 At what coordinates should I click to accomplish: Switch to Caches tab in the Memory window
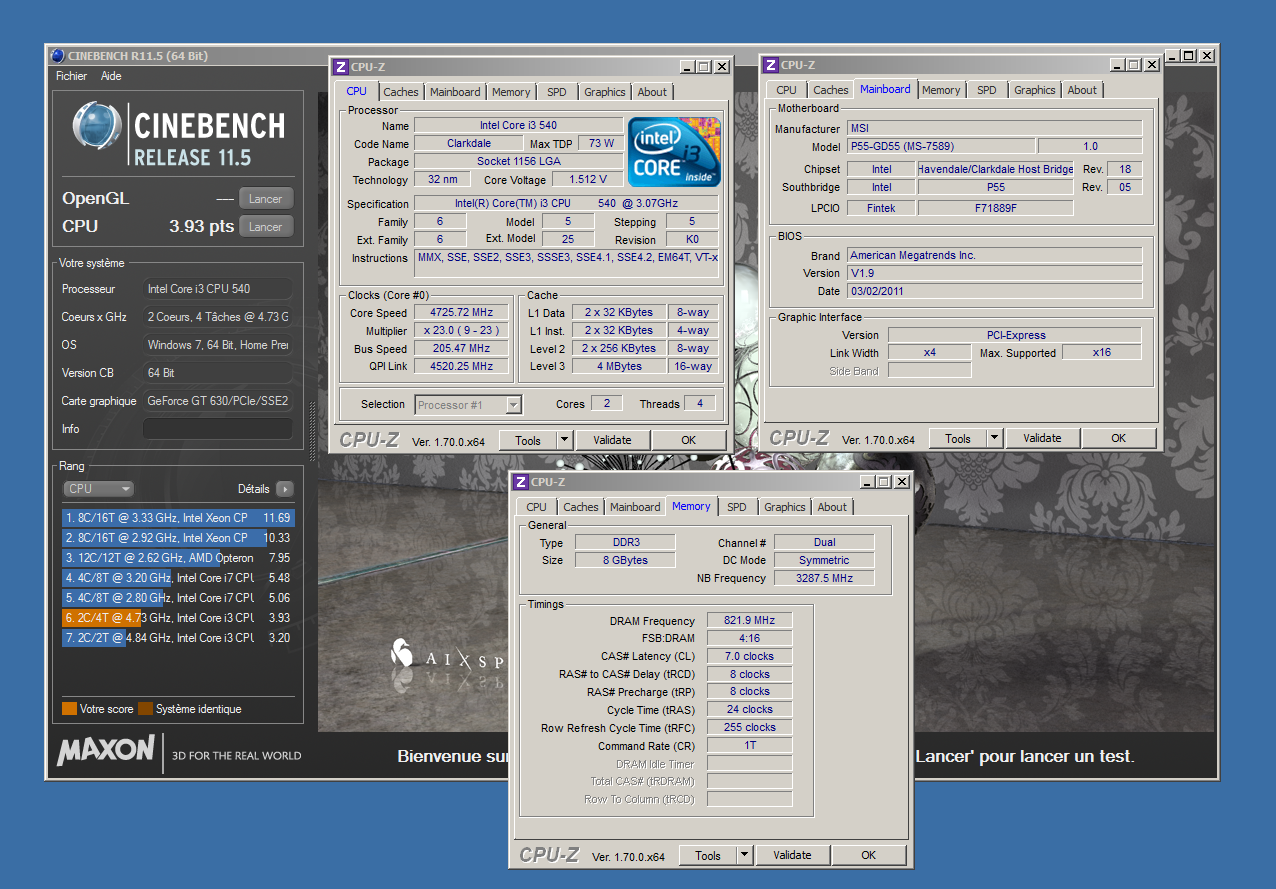[581, 507]
